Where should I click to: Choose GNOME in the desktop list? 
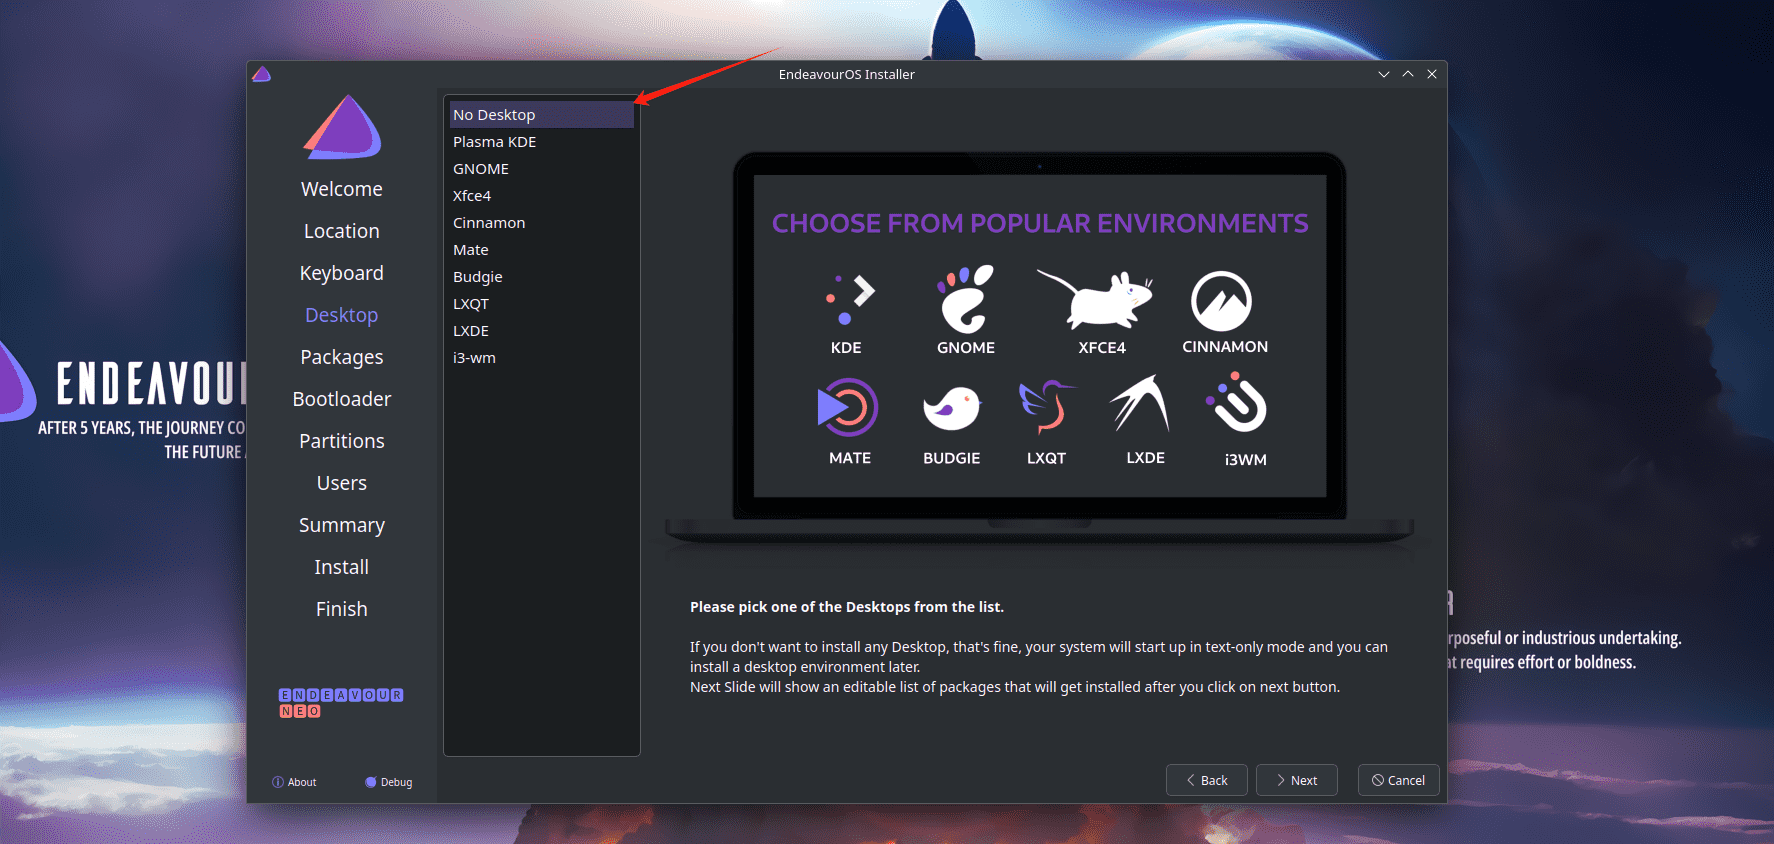coord(542,169)
